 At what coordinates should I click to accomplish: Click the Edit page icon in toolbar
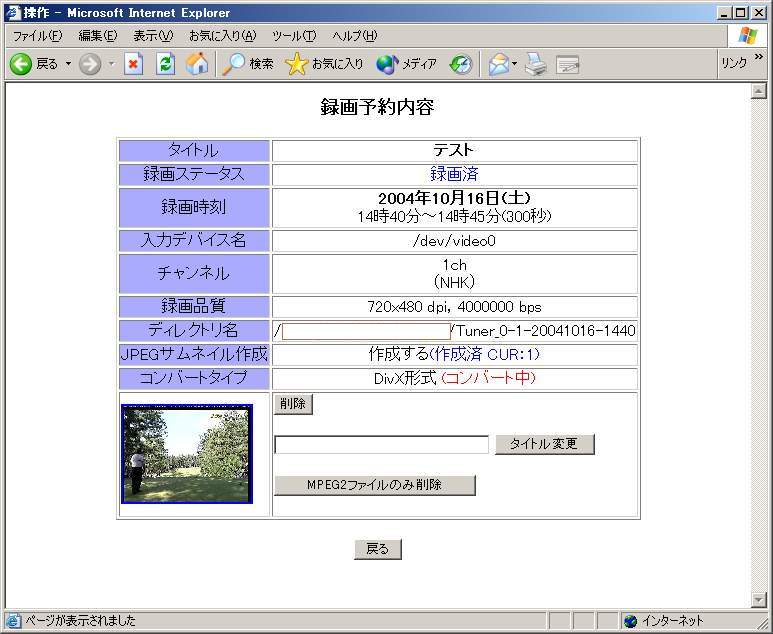click(567, 65)
